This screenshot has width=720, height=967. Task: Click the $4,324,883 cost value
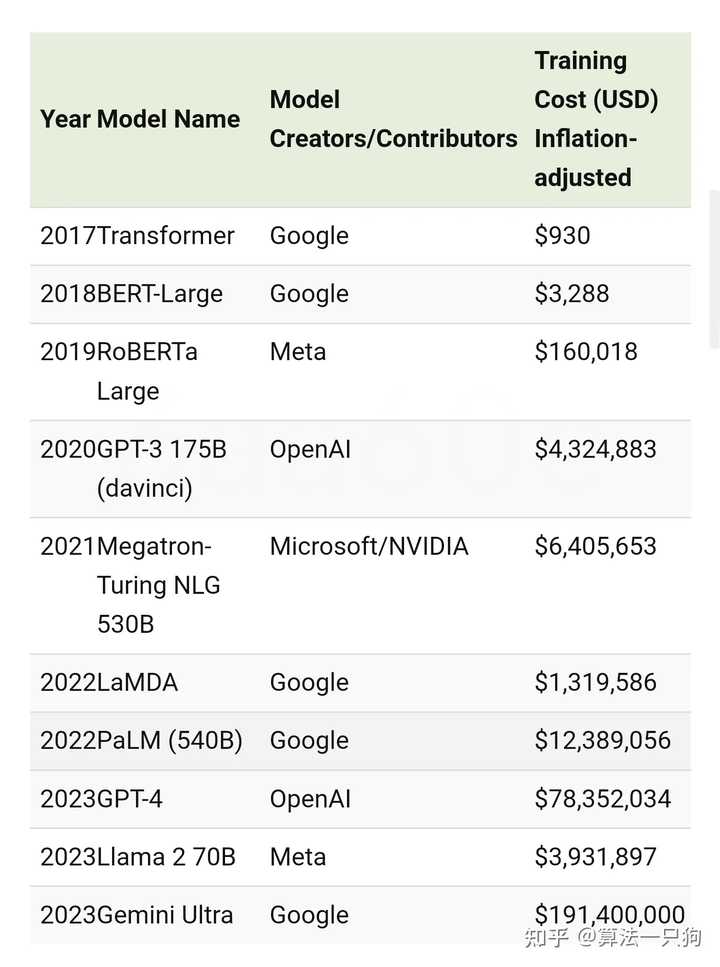596,449
